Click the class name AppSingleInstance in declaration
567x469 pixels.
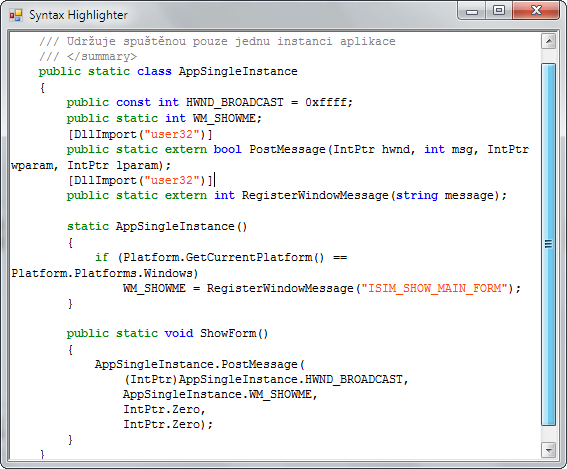238,71
